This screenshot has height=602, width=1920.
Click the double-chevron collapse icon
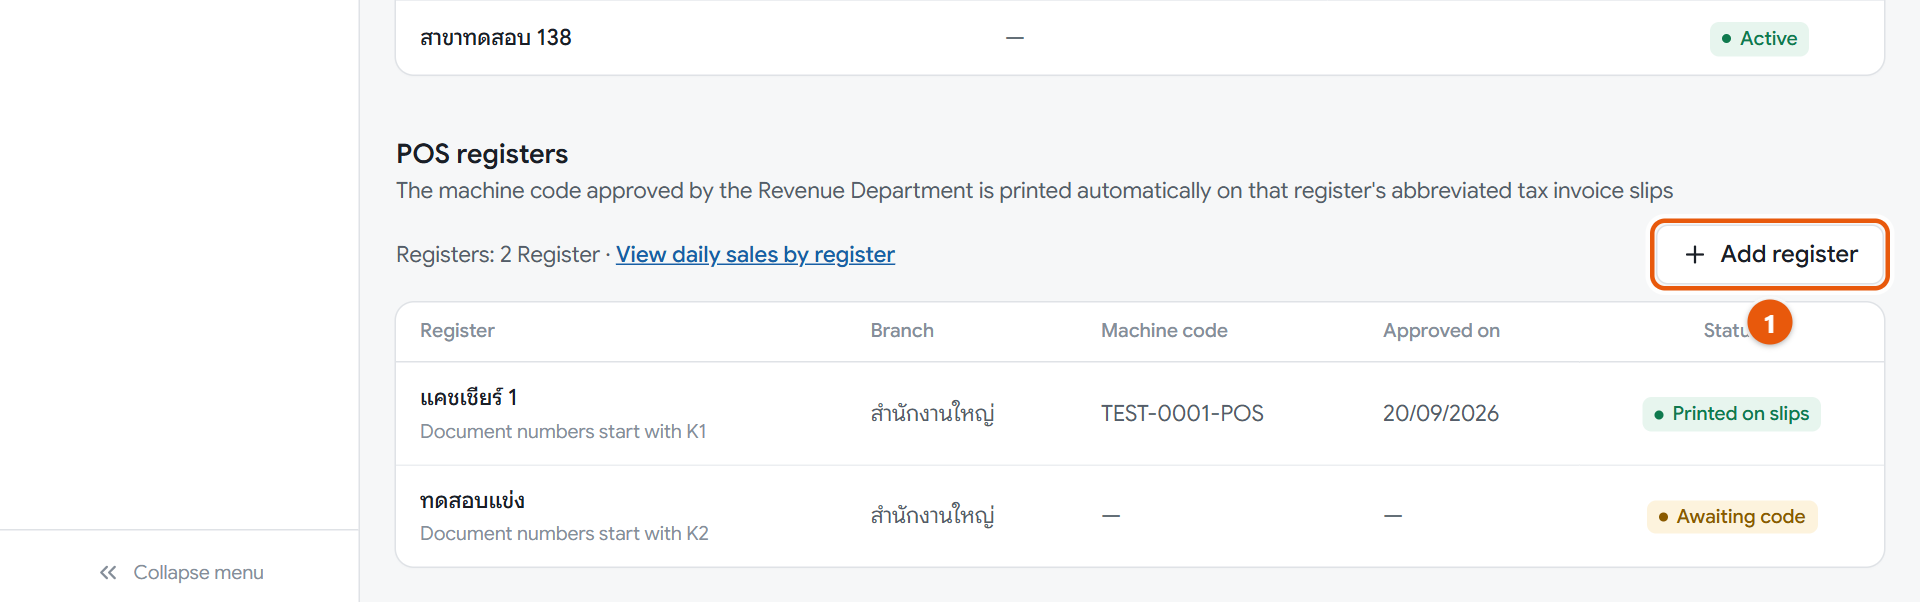point(108,573)
